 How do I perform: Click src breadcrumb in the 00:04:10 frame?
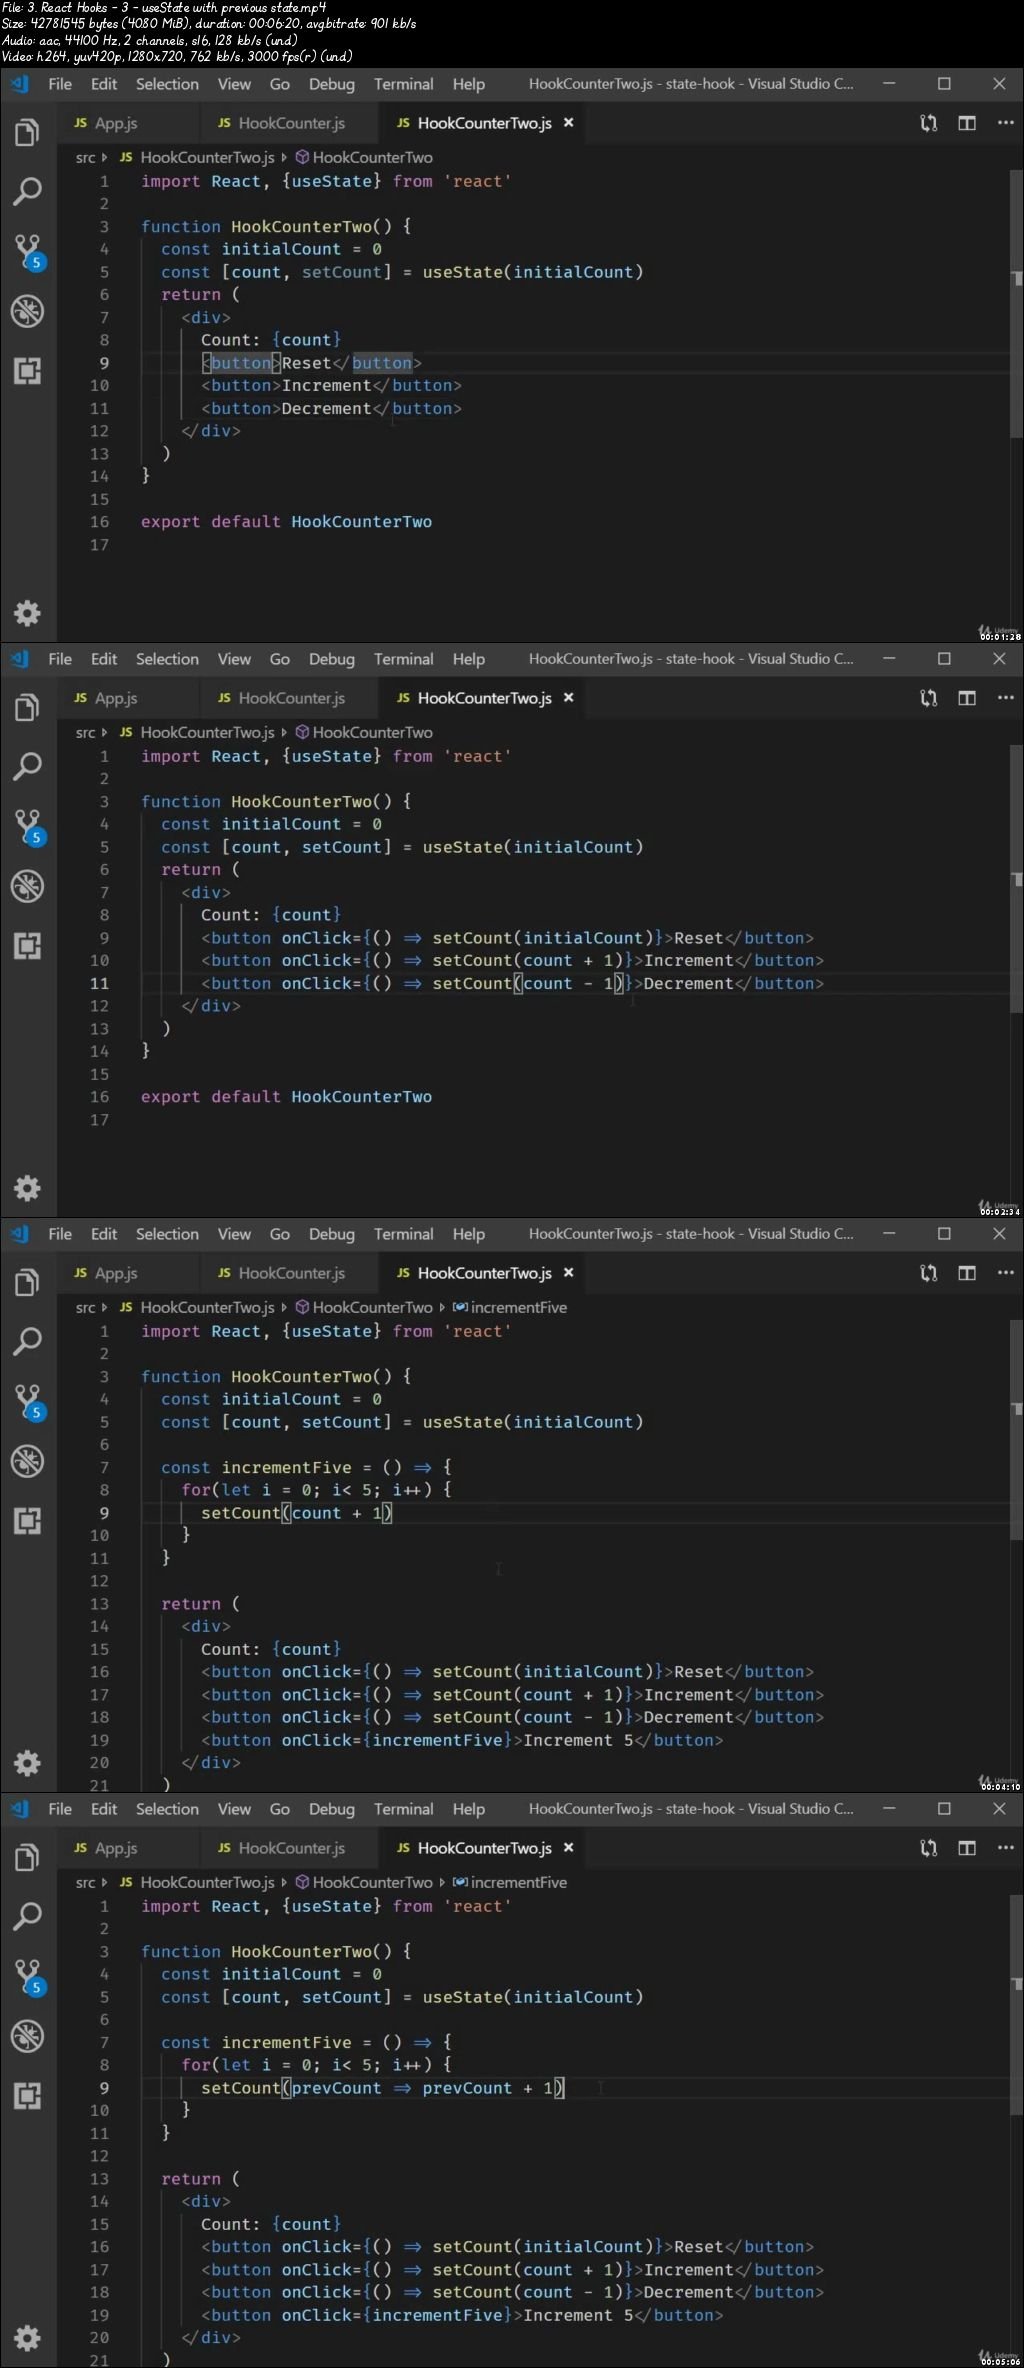pos(86,1307)
